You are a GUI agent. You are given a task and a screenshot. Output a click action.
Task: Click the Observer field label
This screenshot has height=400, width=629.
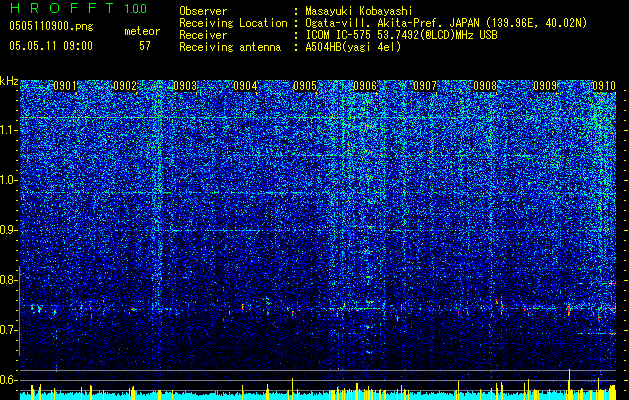coord(203,11)
